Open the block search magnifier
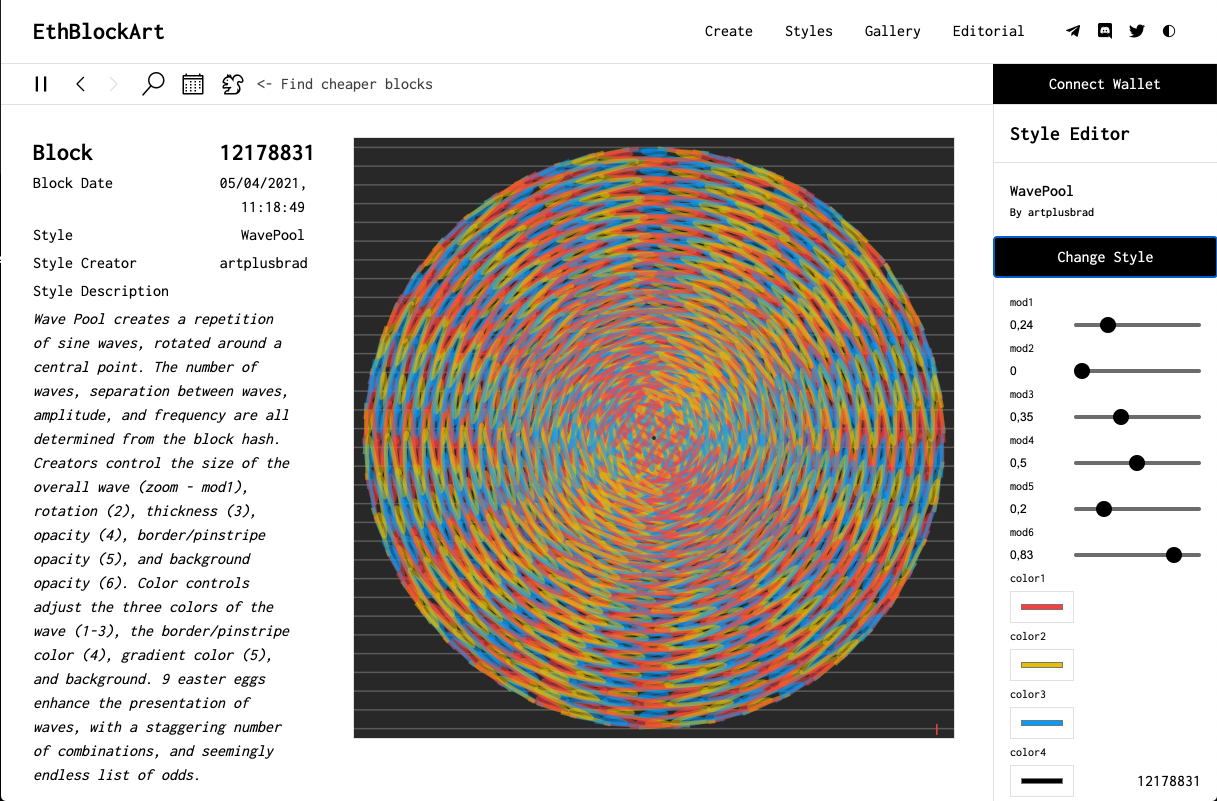Image resolution: width=1217 pixels, height=801 pixels. [153, 84]
